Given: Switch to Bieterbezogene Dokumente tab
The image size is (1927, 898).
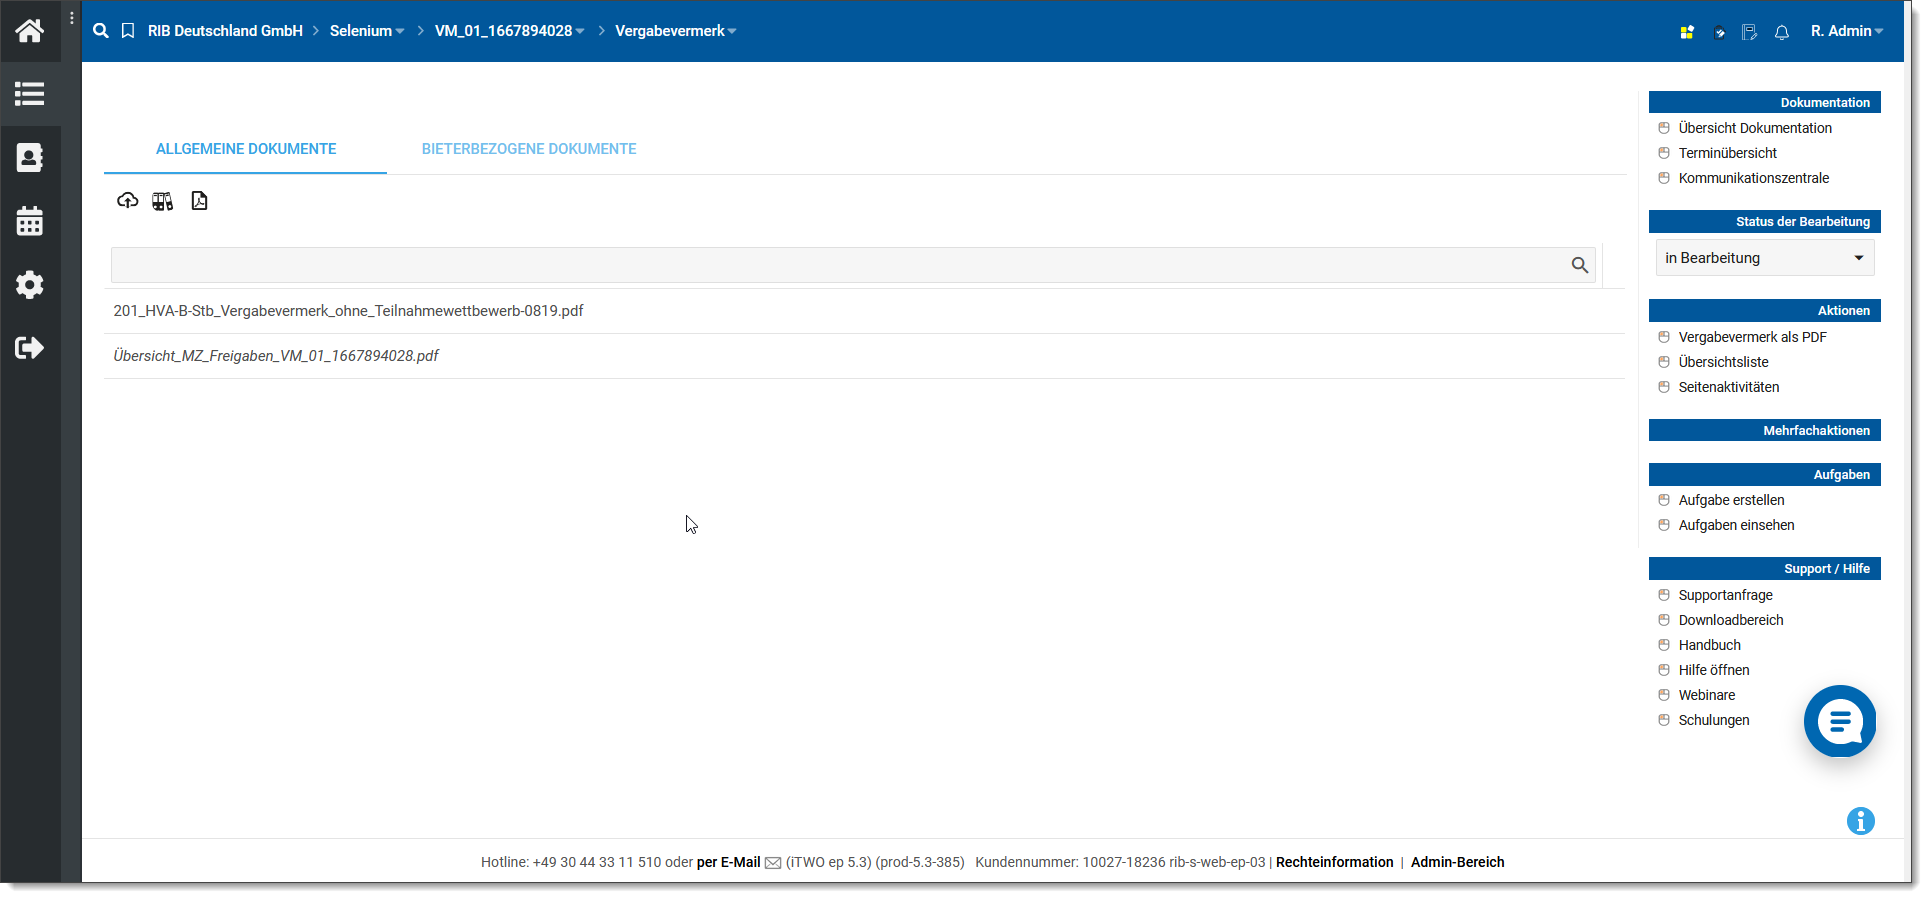Looking at the screenshot, I should (x=529, y=149).
